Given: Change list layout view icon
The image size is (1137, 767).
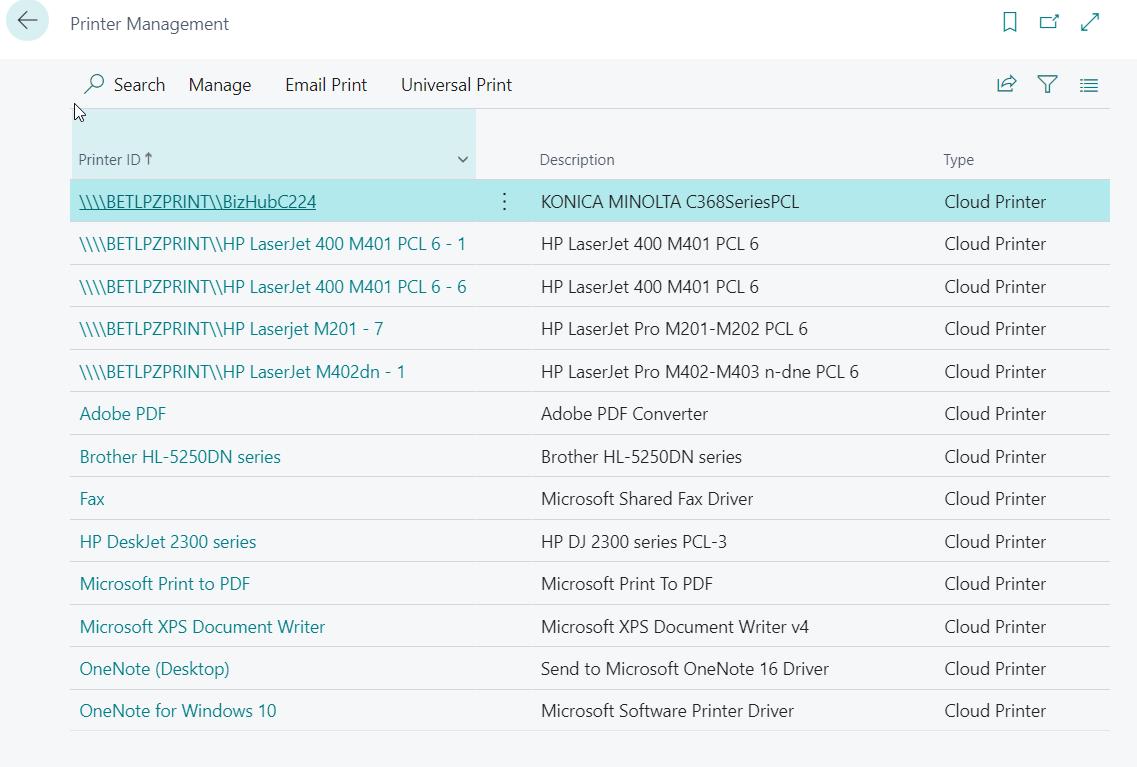Looking at the screenshot, I should [x=1088, y=86].
